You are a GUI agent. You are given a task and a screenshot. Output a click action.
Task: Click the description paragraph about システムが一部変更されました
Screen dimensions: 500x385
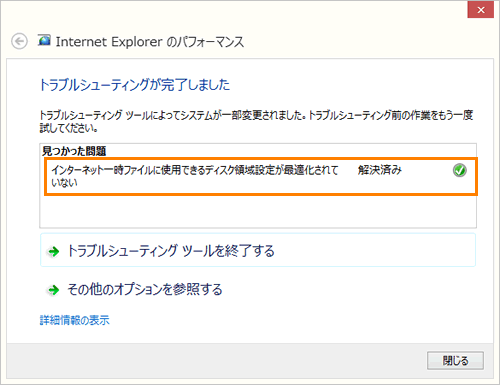click(x=256, y=121)
